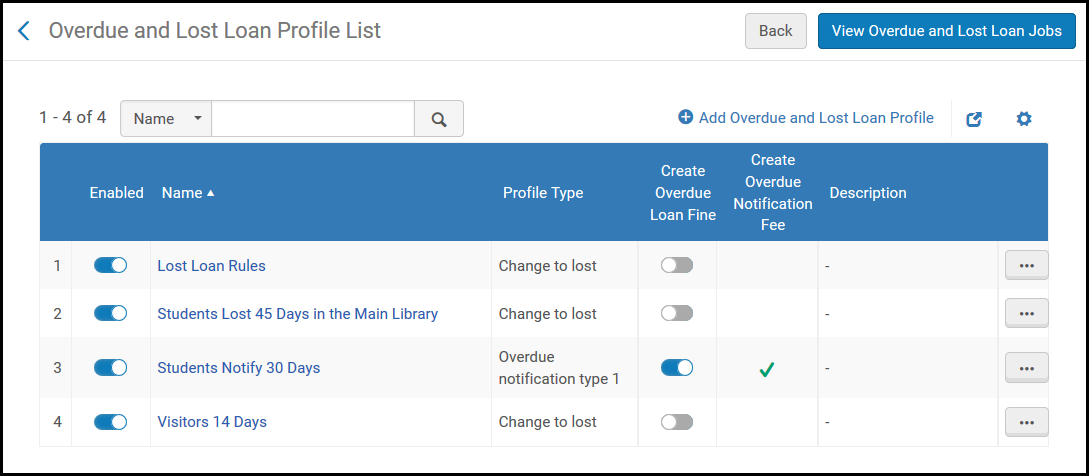Click the export list icon
Screen dimensions: 1089x476
pyautogui.click(x=973, y=119)
